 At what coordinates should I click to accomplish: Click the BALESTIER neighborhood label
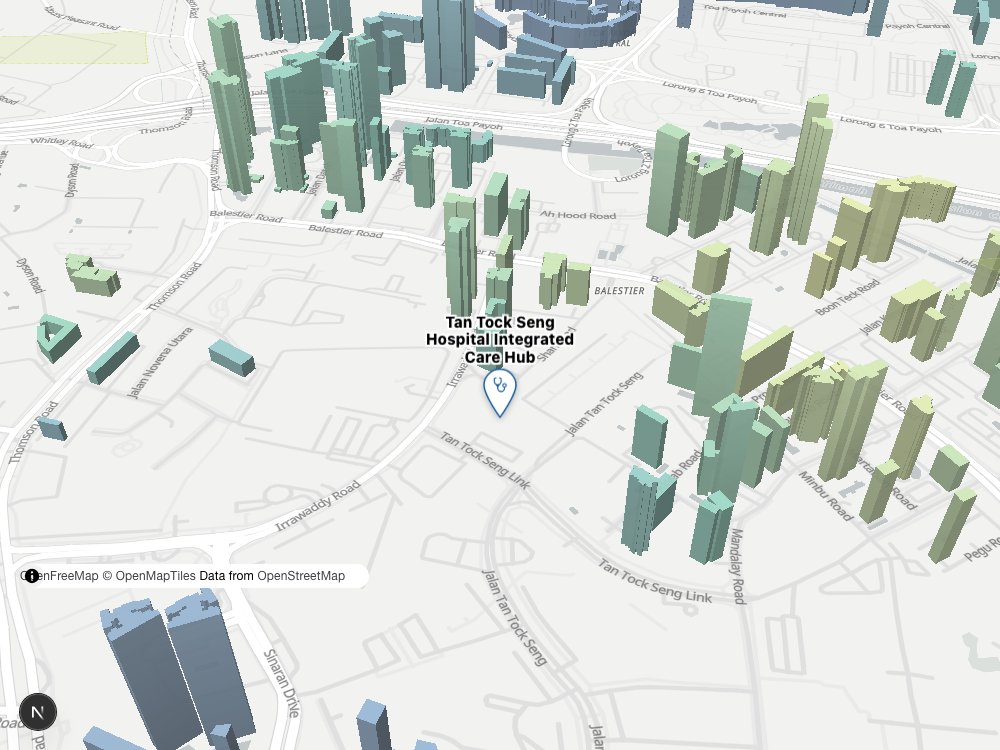[x=619, y=291]
